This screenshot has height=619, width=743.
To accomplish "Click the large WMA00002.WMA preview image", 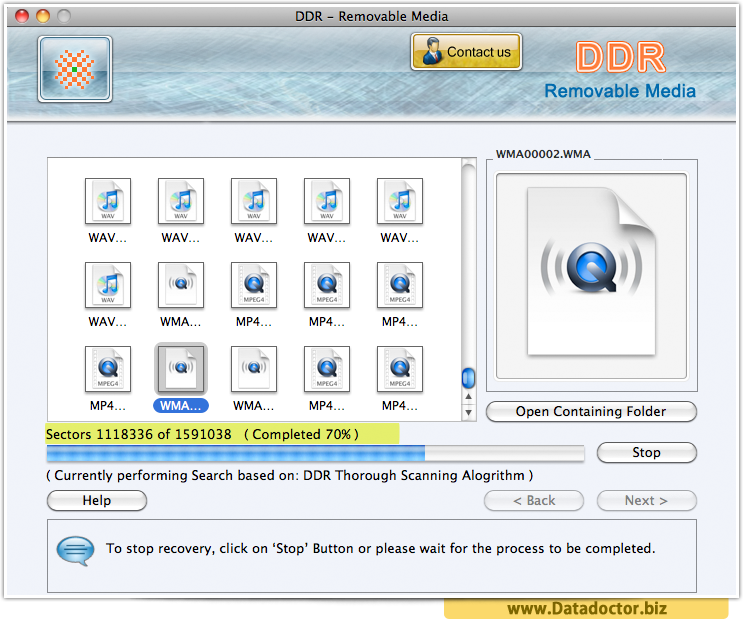I will (591, 276).
